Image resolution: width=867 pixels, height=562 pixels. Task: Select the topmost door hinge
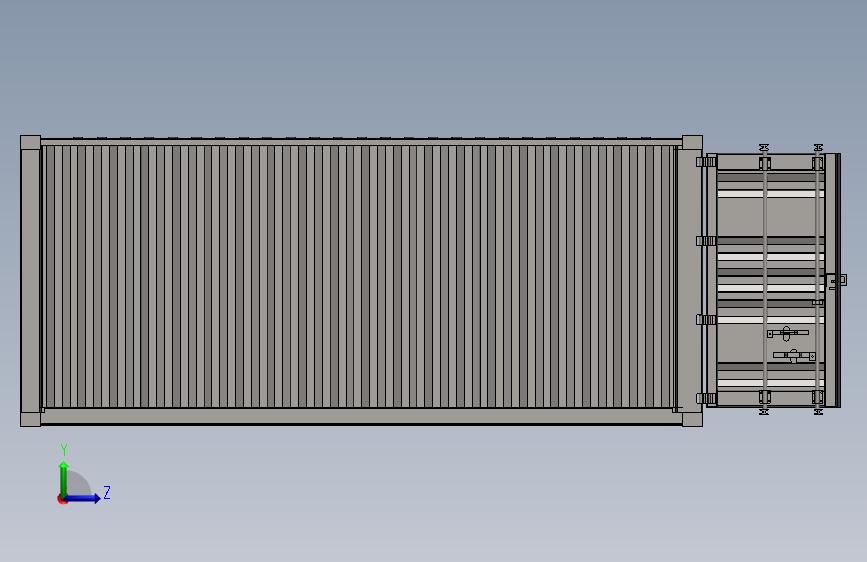click(706, 162)
